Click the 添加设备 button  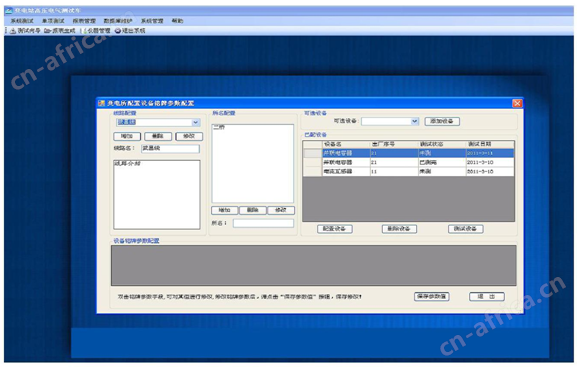tap(442, 121)
